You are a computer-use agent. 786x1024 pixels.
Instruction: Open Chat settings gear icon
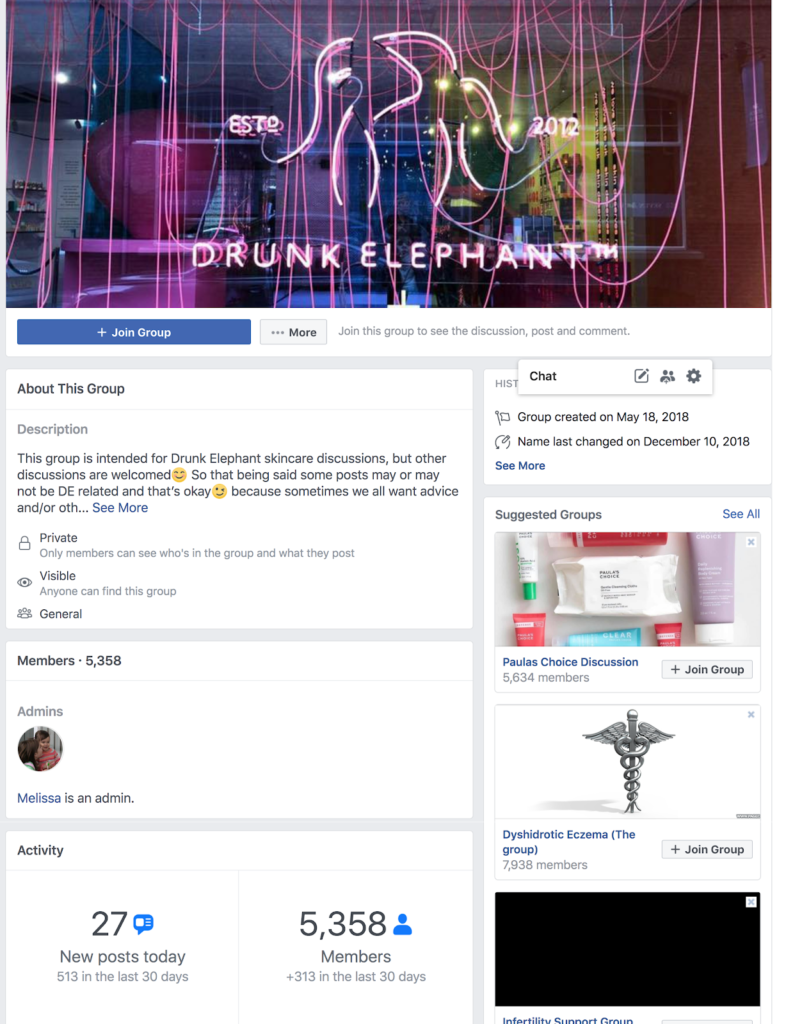pyautogui.click(x=693, y=376)
